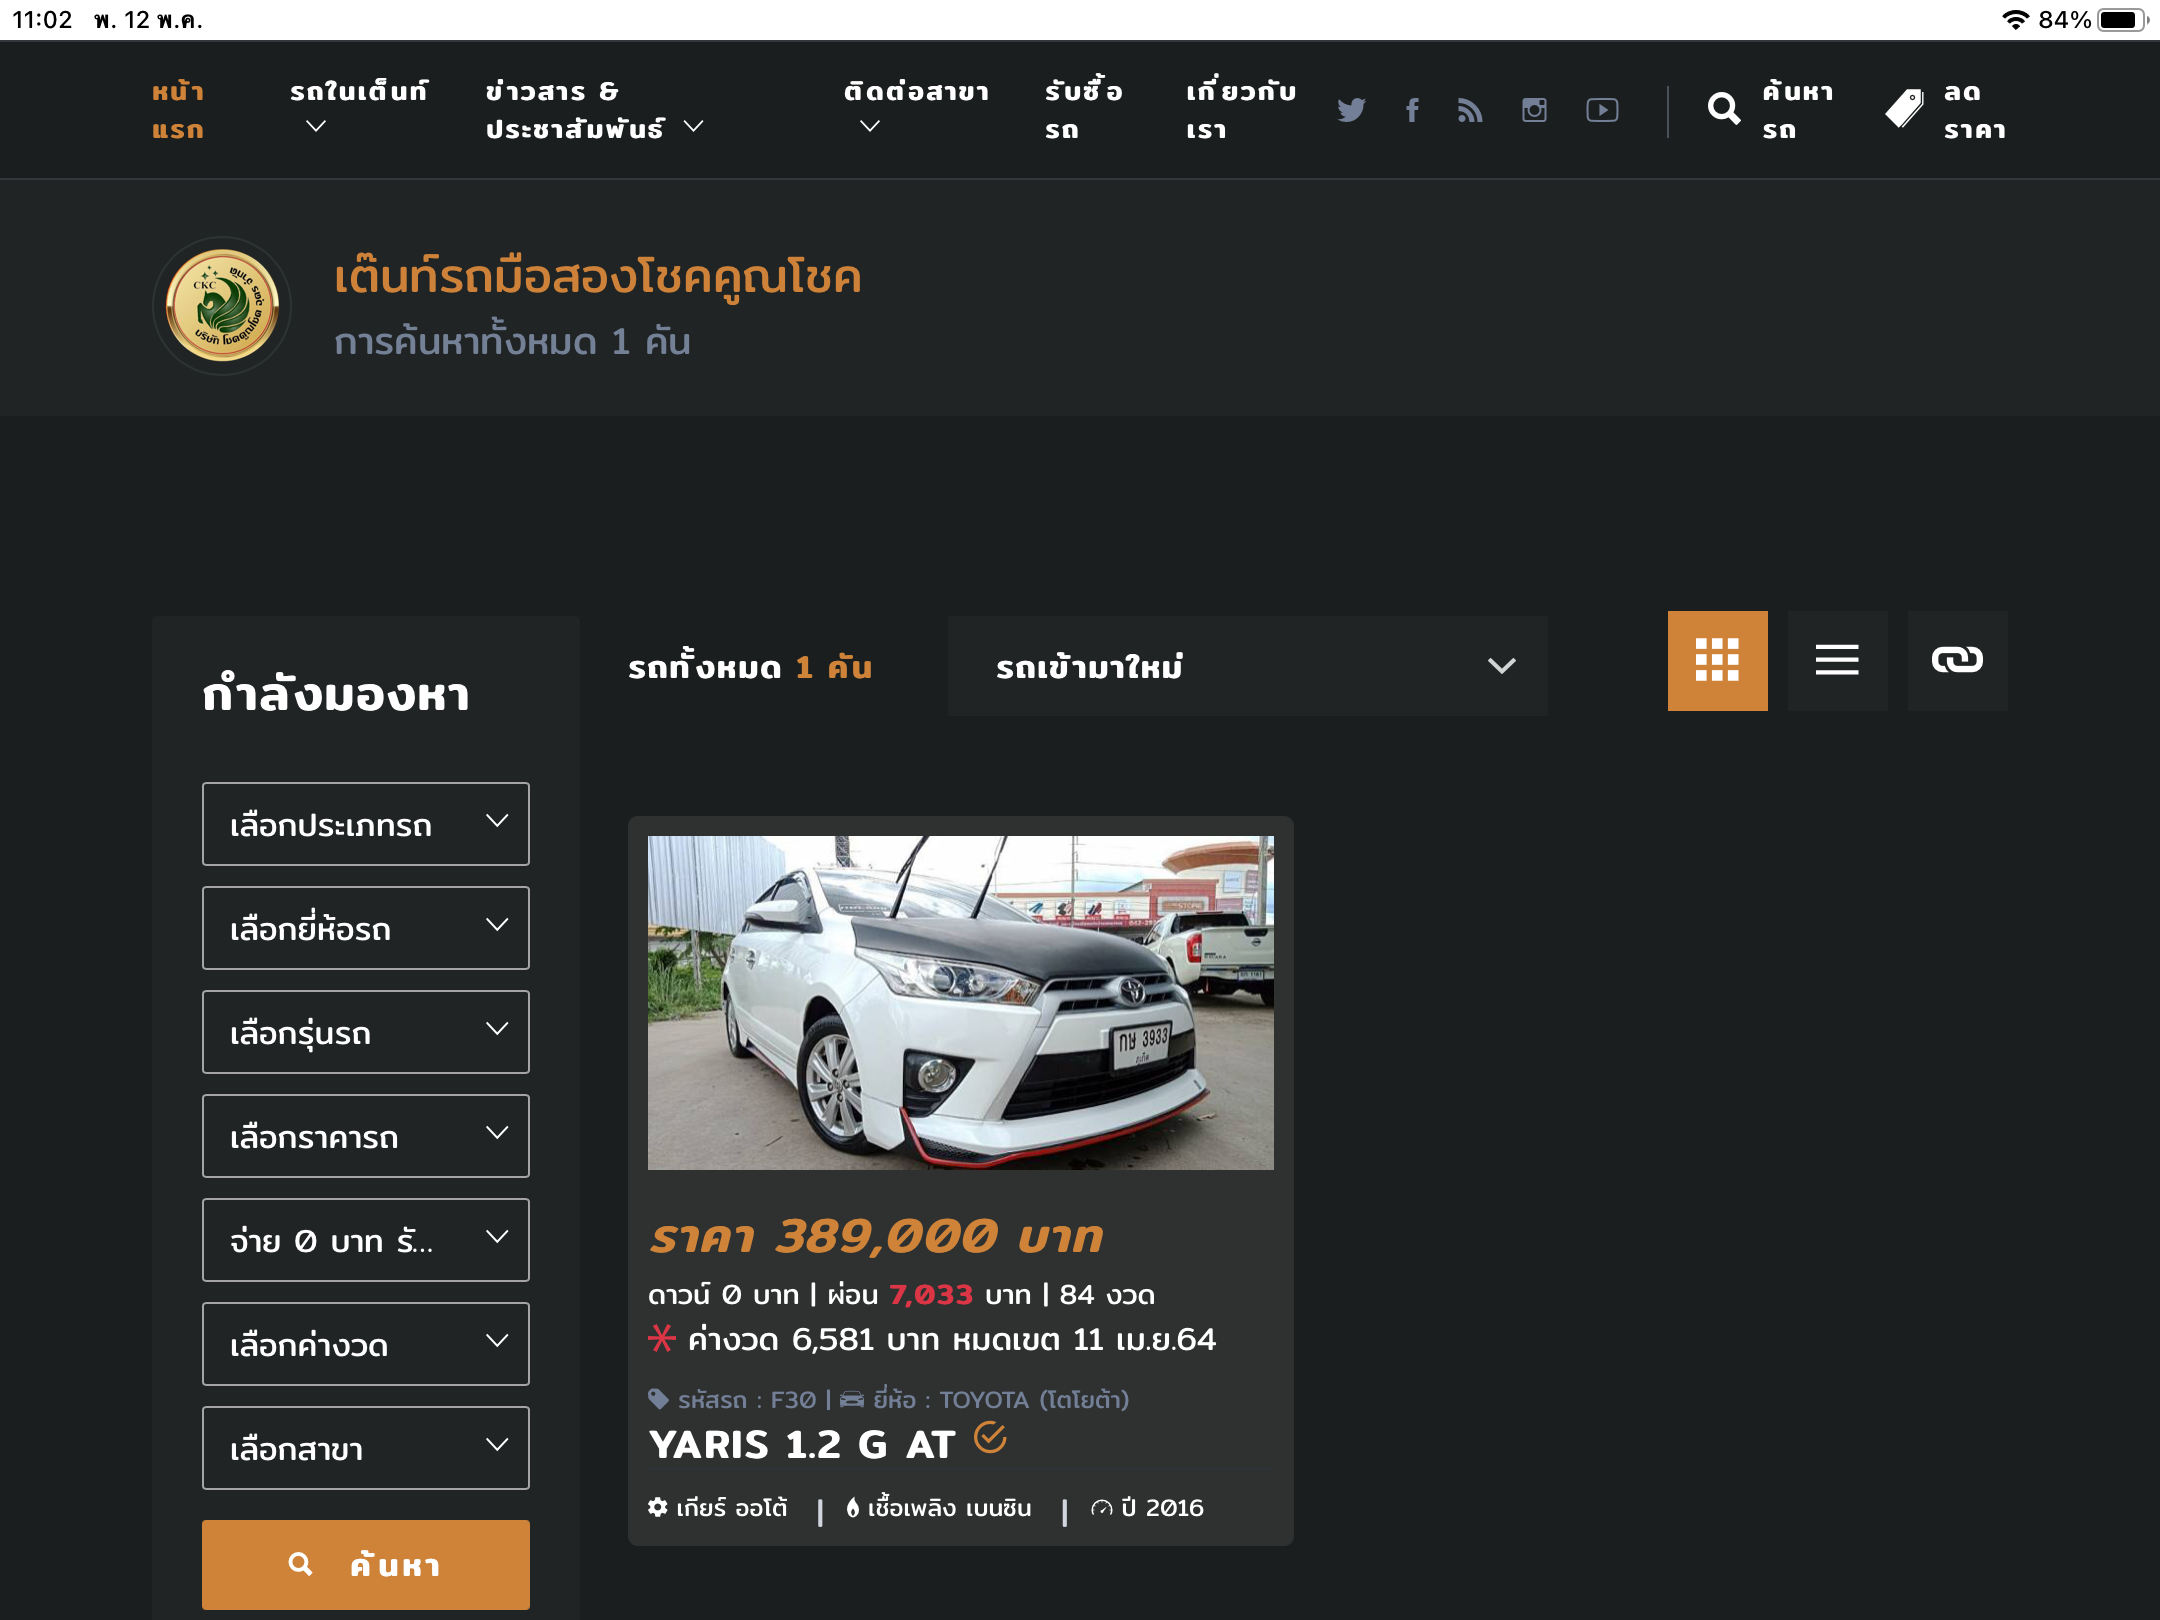Switch to grid view layout
Viewport: 2160px width, 1620px height.
click(1717, 661)
